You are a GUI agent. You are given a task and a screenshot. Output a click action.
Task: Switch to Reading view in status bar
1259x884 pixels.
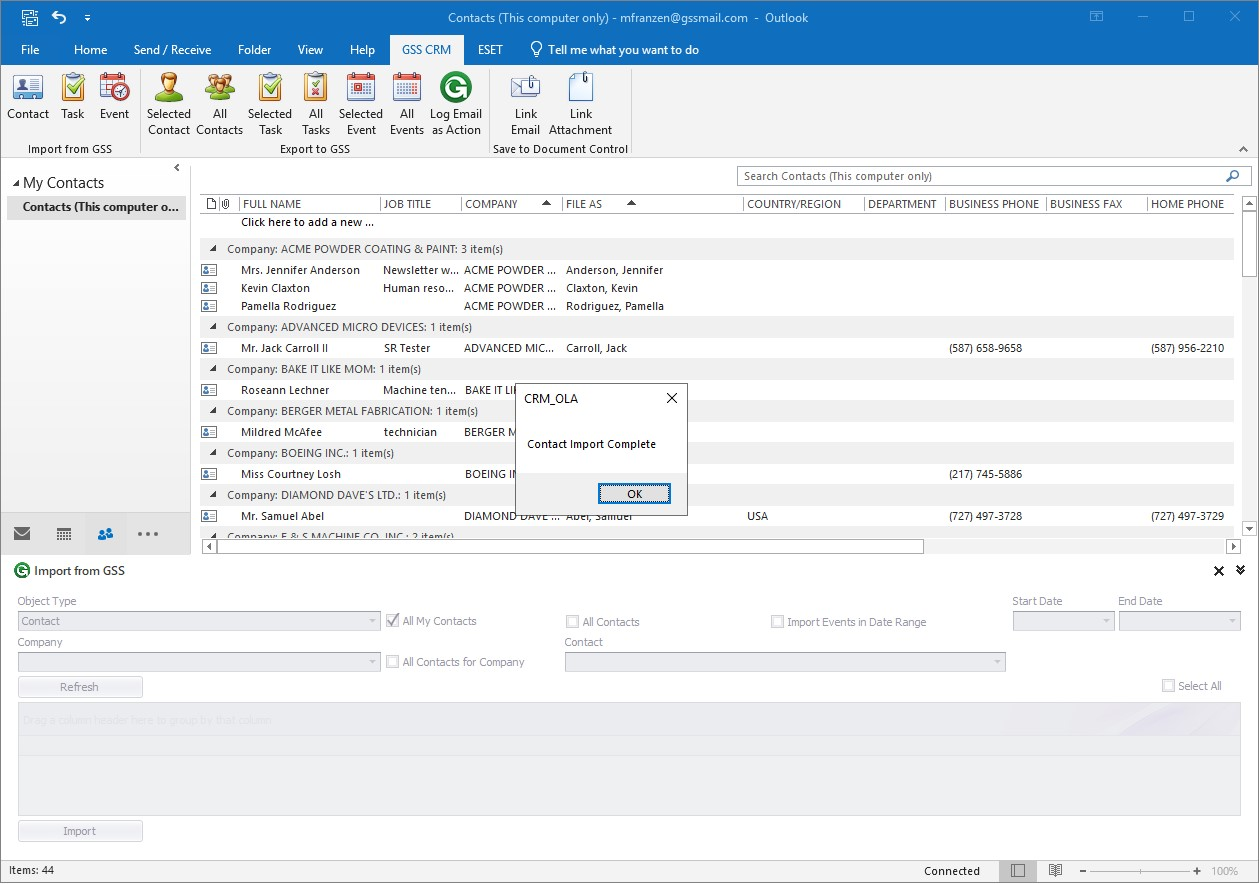coord(1055,871)
